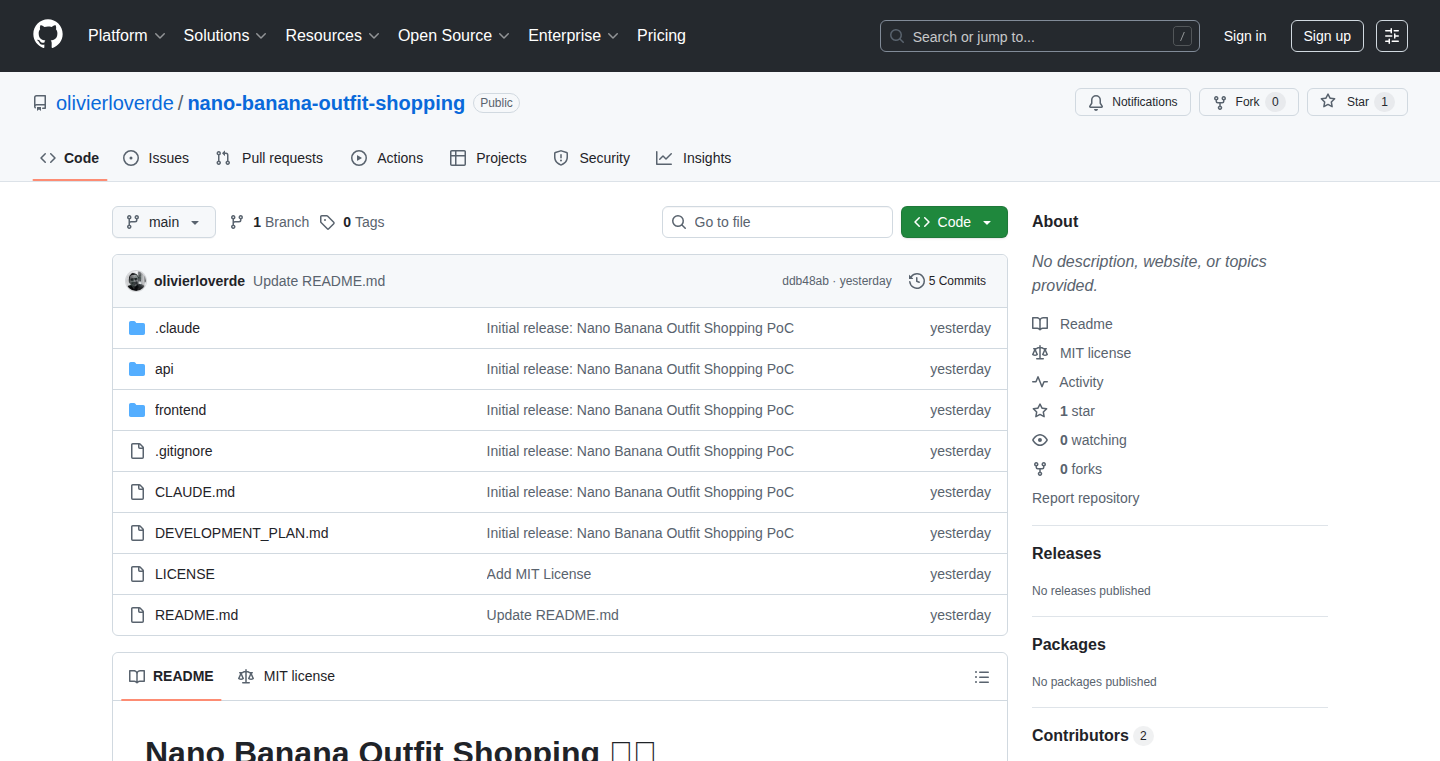This screenshot has width=1440, height=761.
Task: Click the README.md file icon
Action: [x=137, y=615]
